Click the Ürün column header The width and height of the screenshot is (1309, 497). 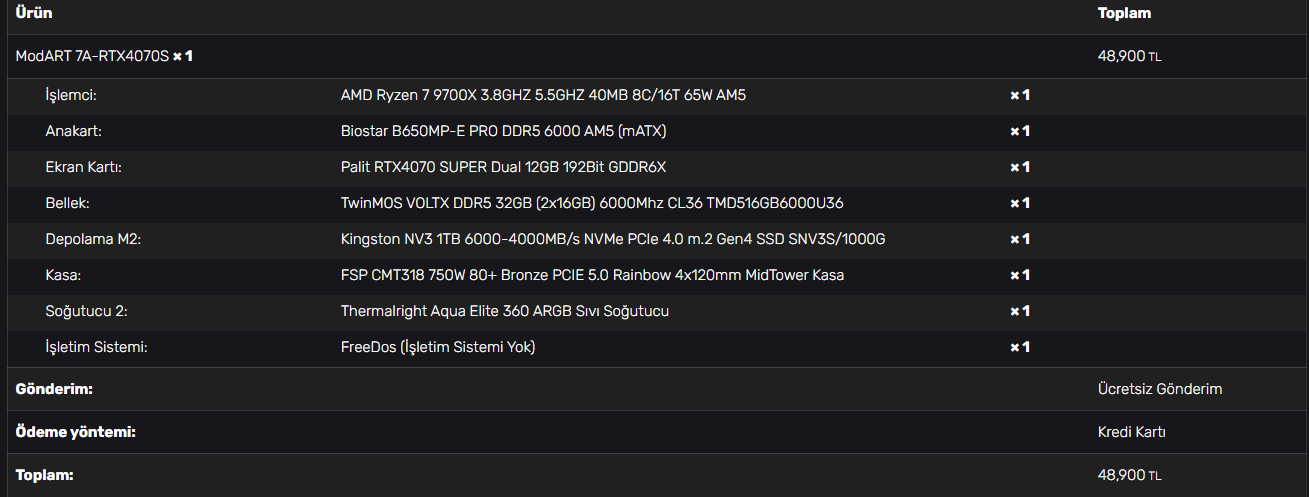point(34,13)
